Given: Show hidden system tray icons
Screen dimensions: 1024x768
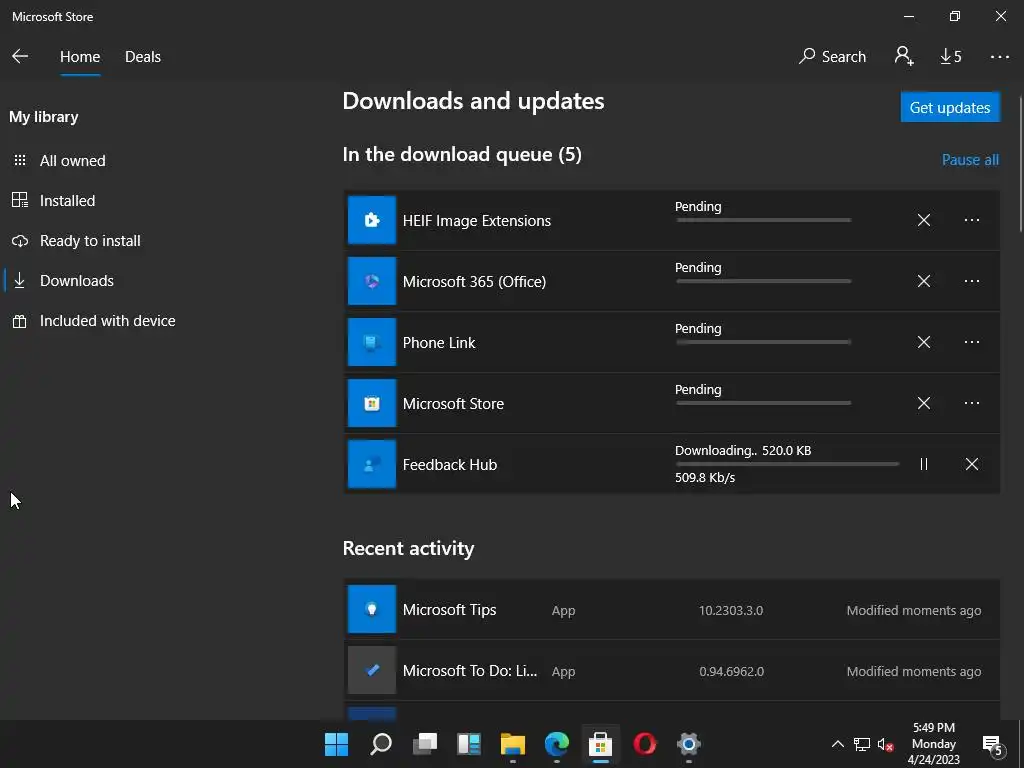Looking at the screenshot, I should [x=837, y=744].
